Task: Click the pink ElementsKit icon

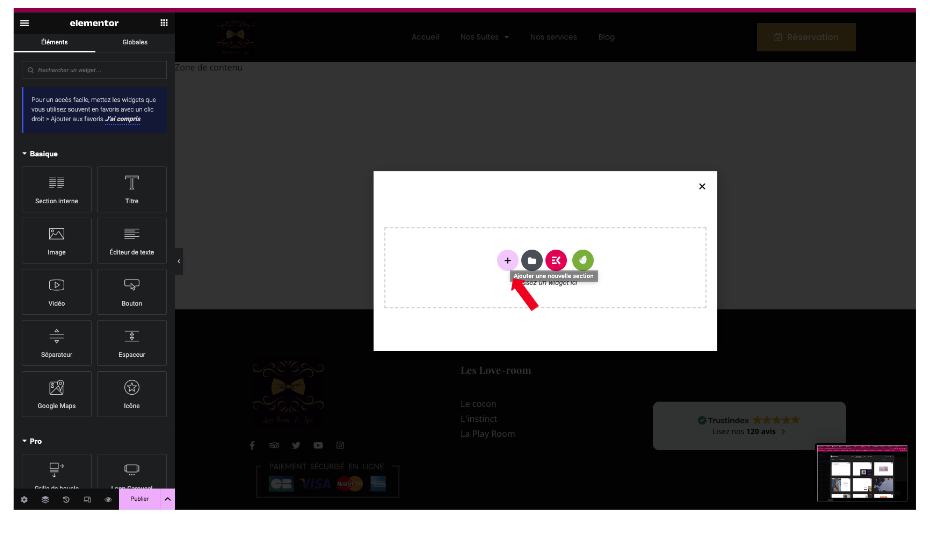Action: [x=557, y=260]
